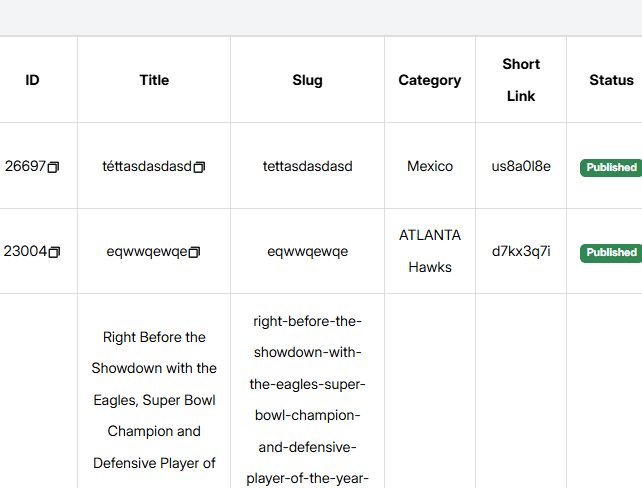Click the ID column header
This screenshot has height=488, width=642.
(x=33, y=80)
